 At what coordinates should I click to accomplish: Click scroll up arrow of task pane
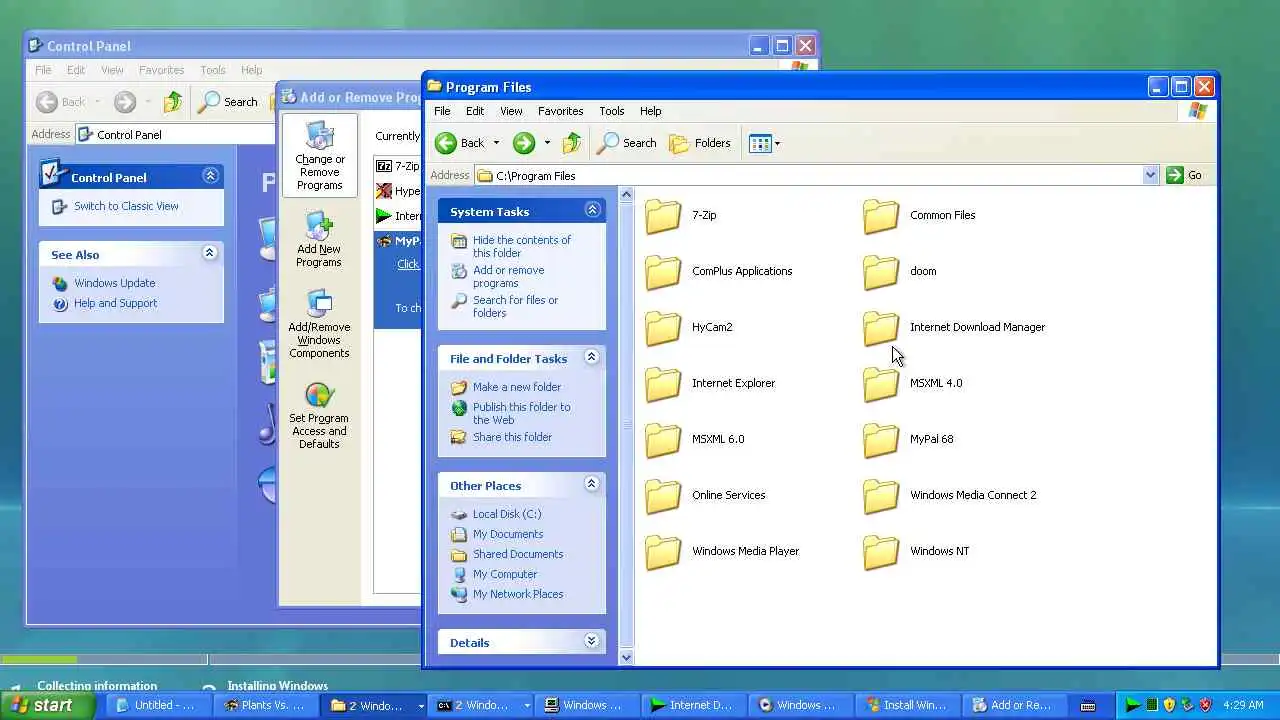click(627, 194)
